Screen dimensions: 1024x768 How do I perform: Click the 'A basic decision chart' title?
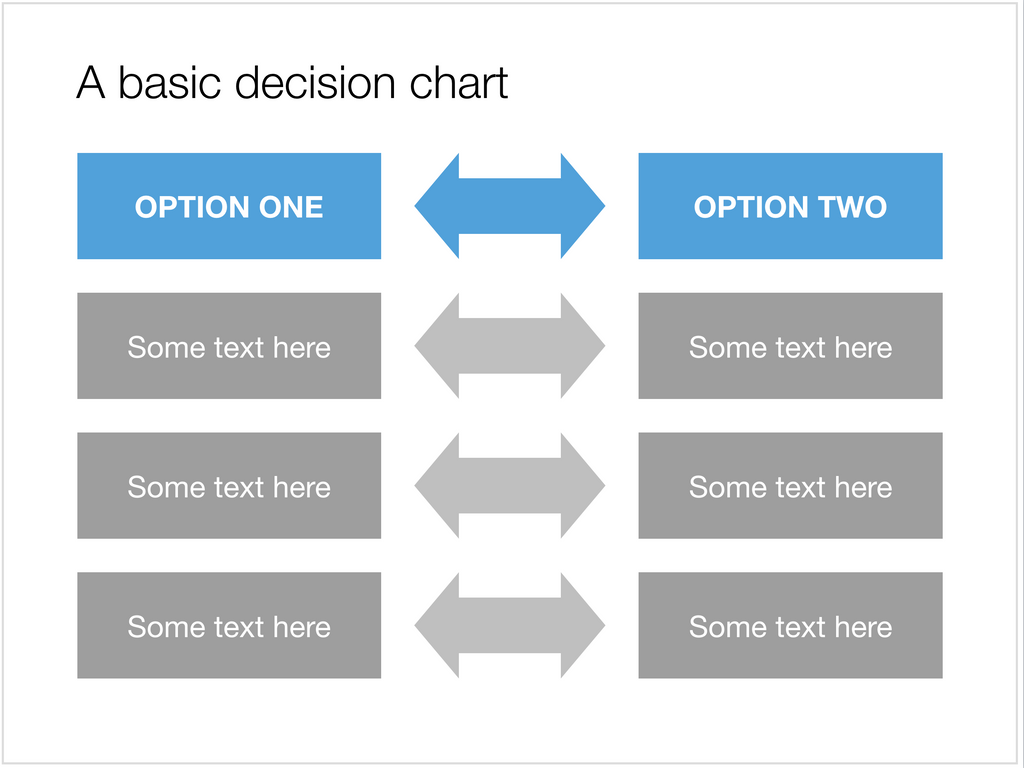(292, 83)
